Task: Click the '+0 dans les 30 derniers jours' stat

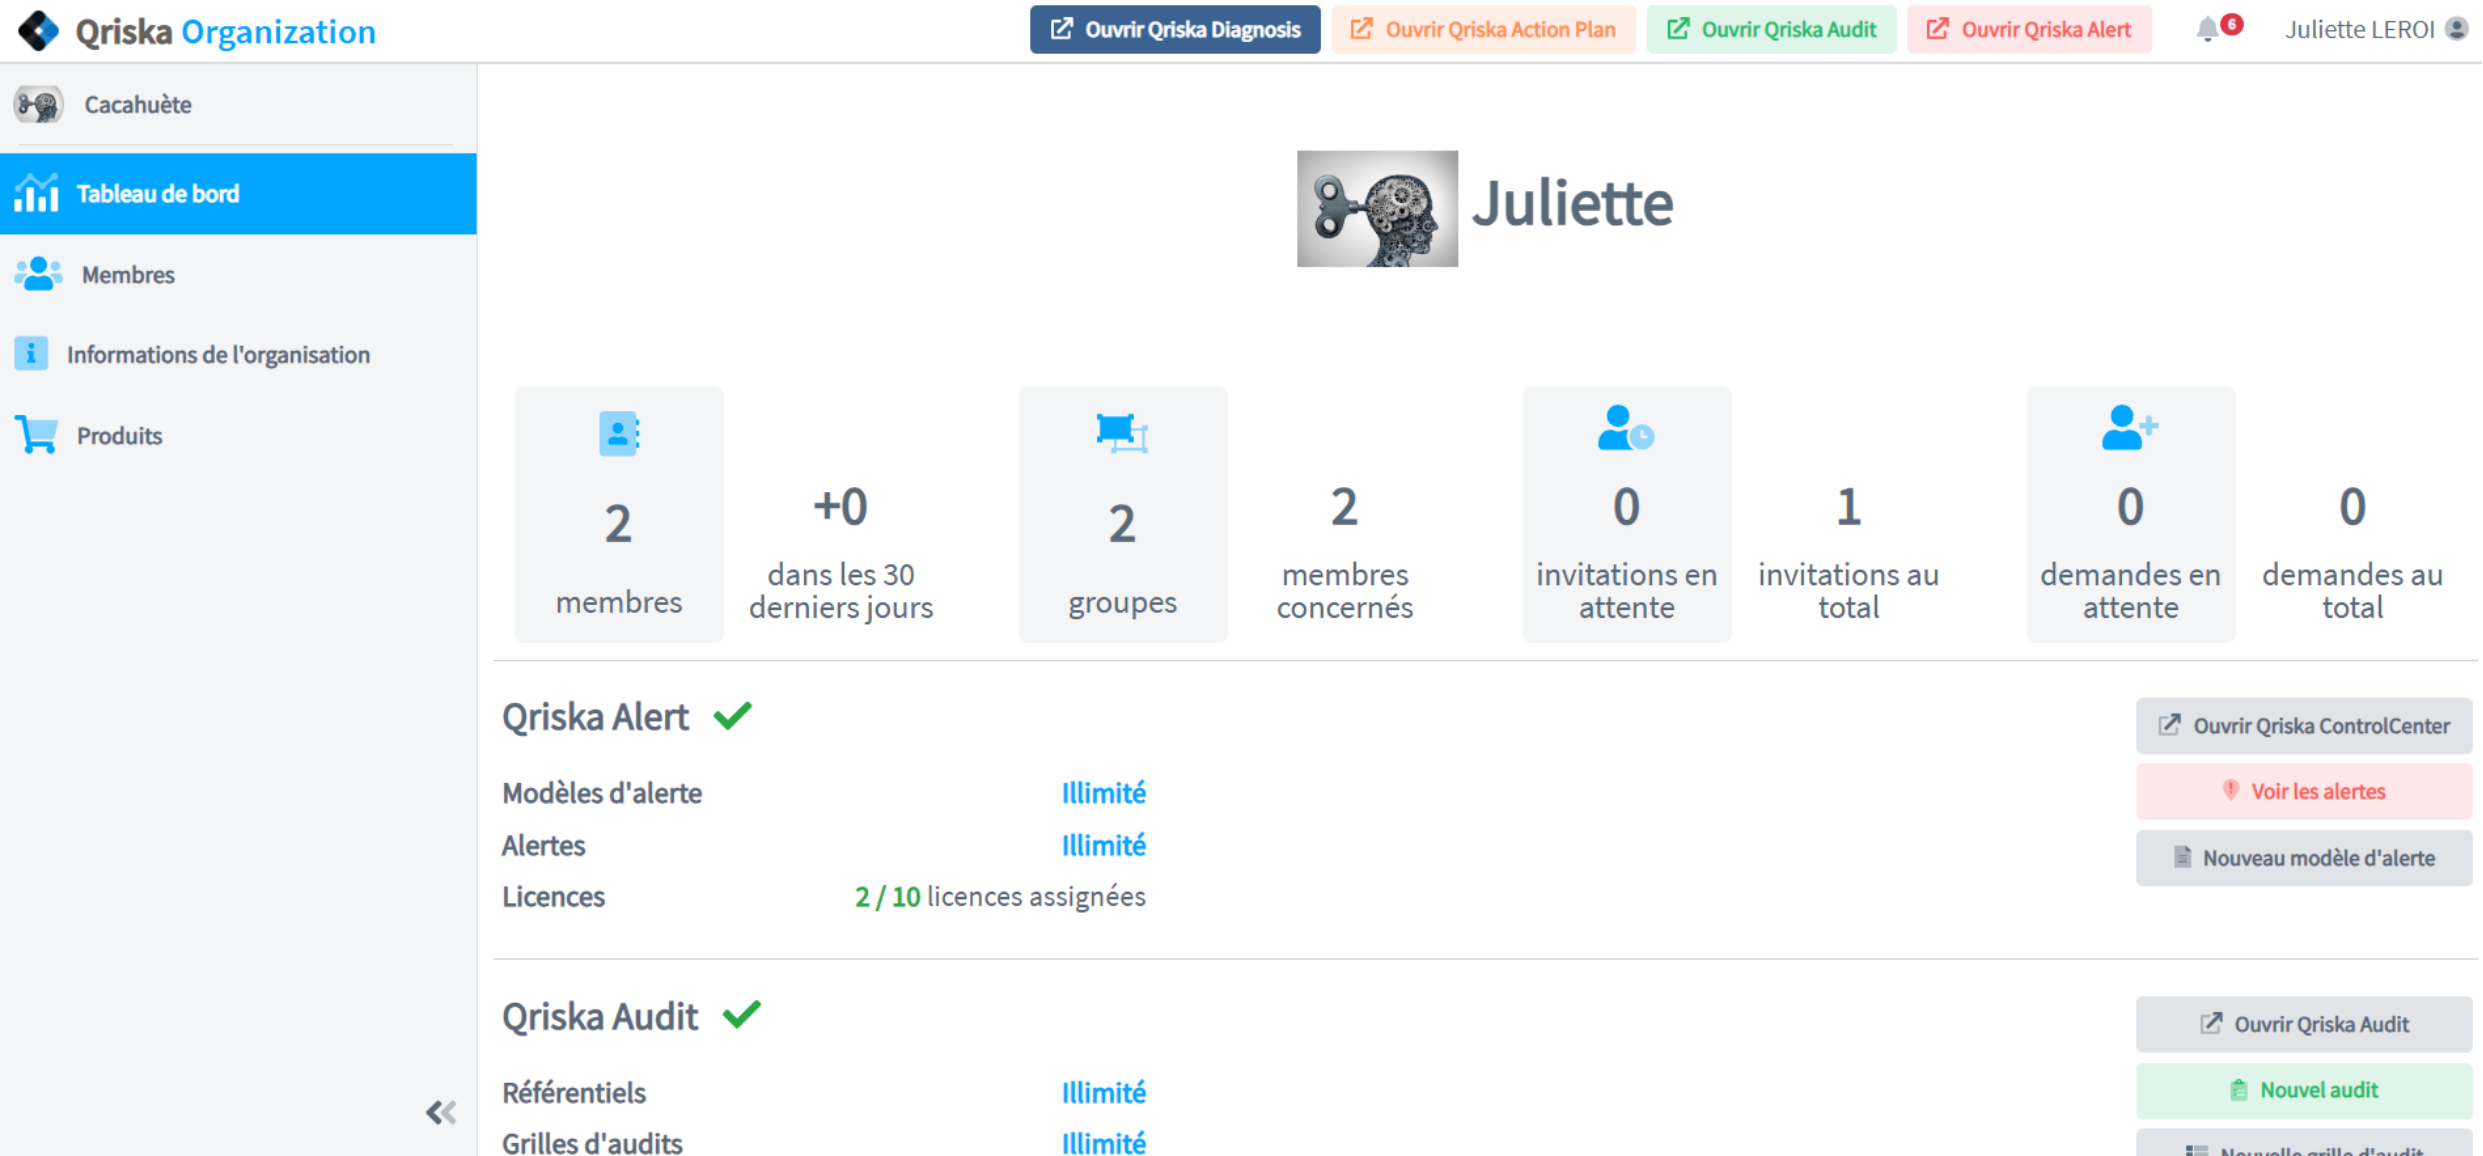Action: tap(841, 552)
